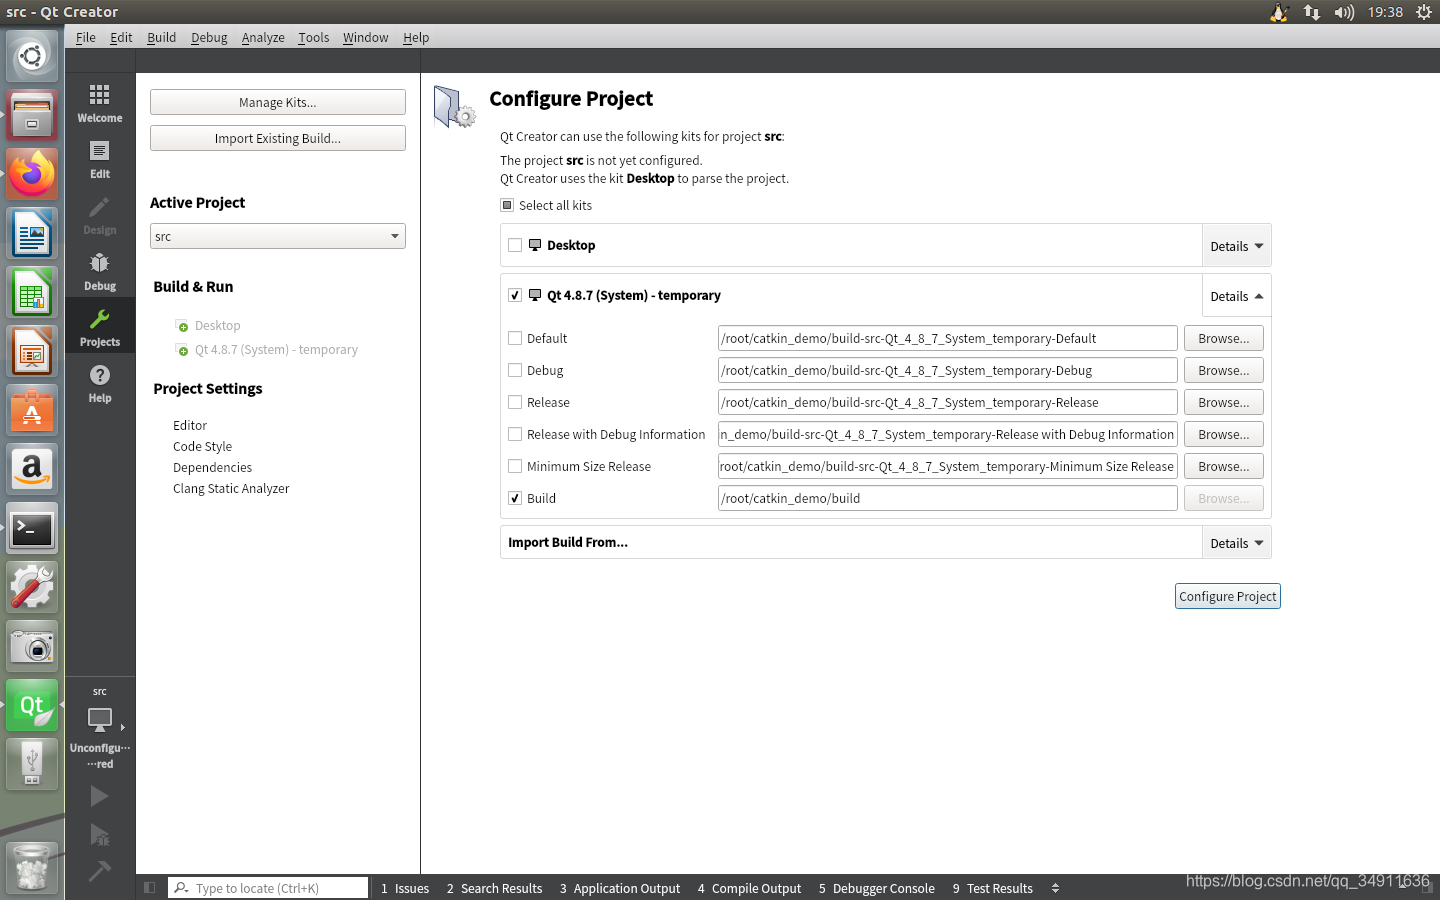
Task: Click the Build directory path field
Action: (x=948, y=498)
